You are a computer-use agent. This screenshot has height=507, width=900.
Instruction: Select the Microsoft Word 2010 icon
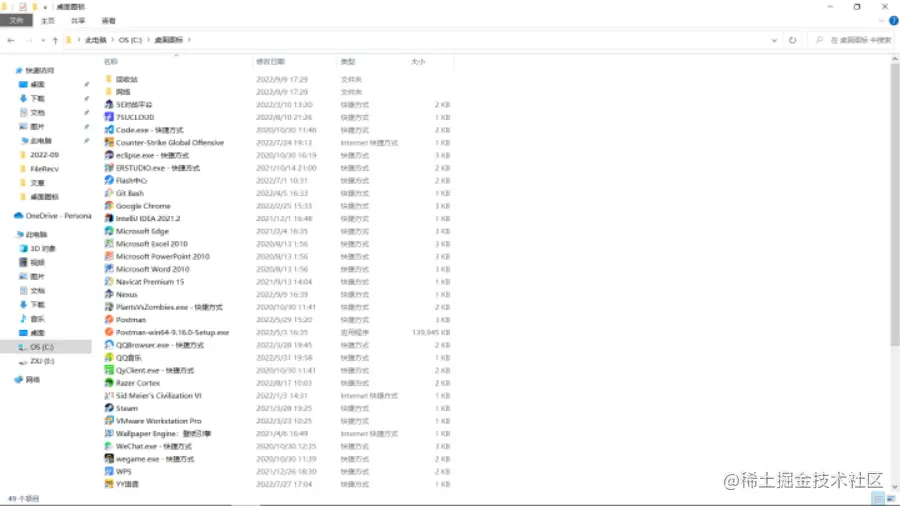109,269
